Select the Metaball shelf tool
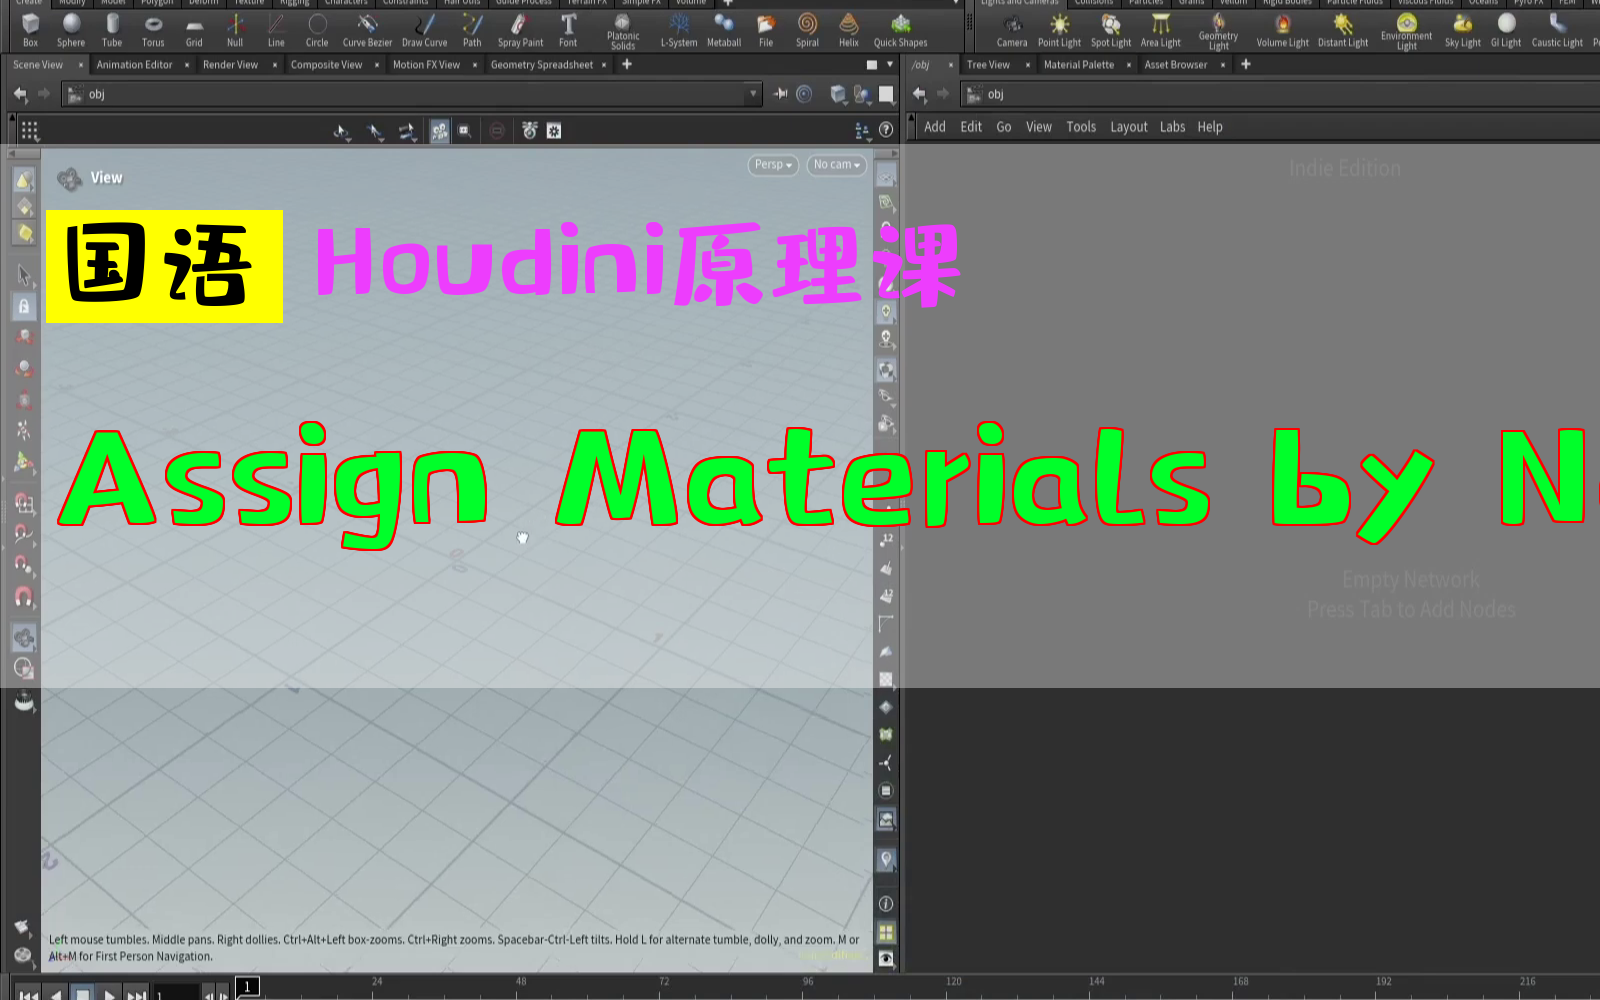Viewport: 1600px width, 1000px height. click(724, 30)
